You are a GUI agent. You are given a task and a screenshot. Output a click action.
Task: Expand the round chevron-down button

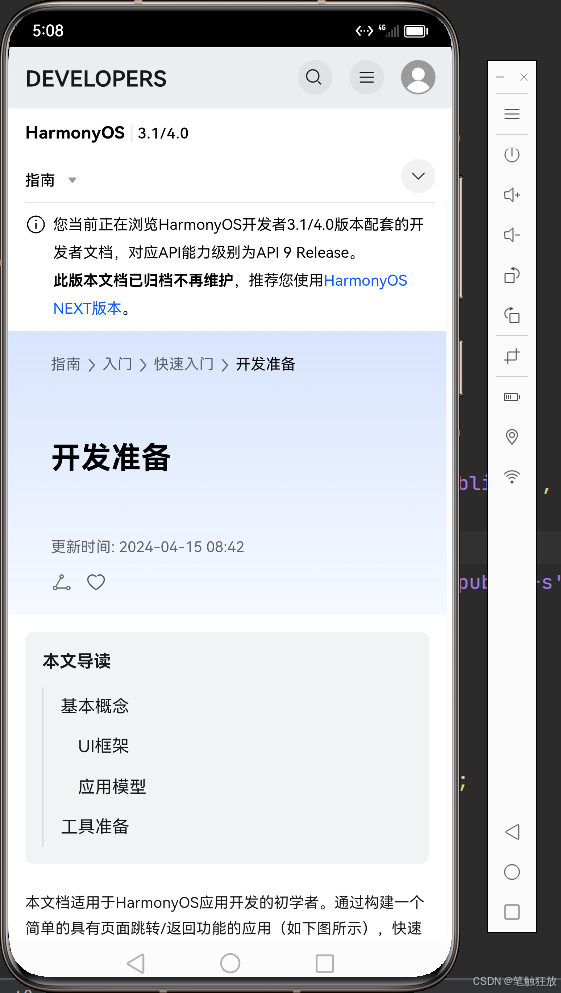[x=418, y=176]
